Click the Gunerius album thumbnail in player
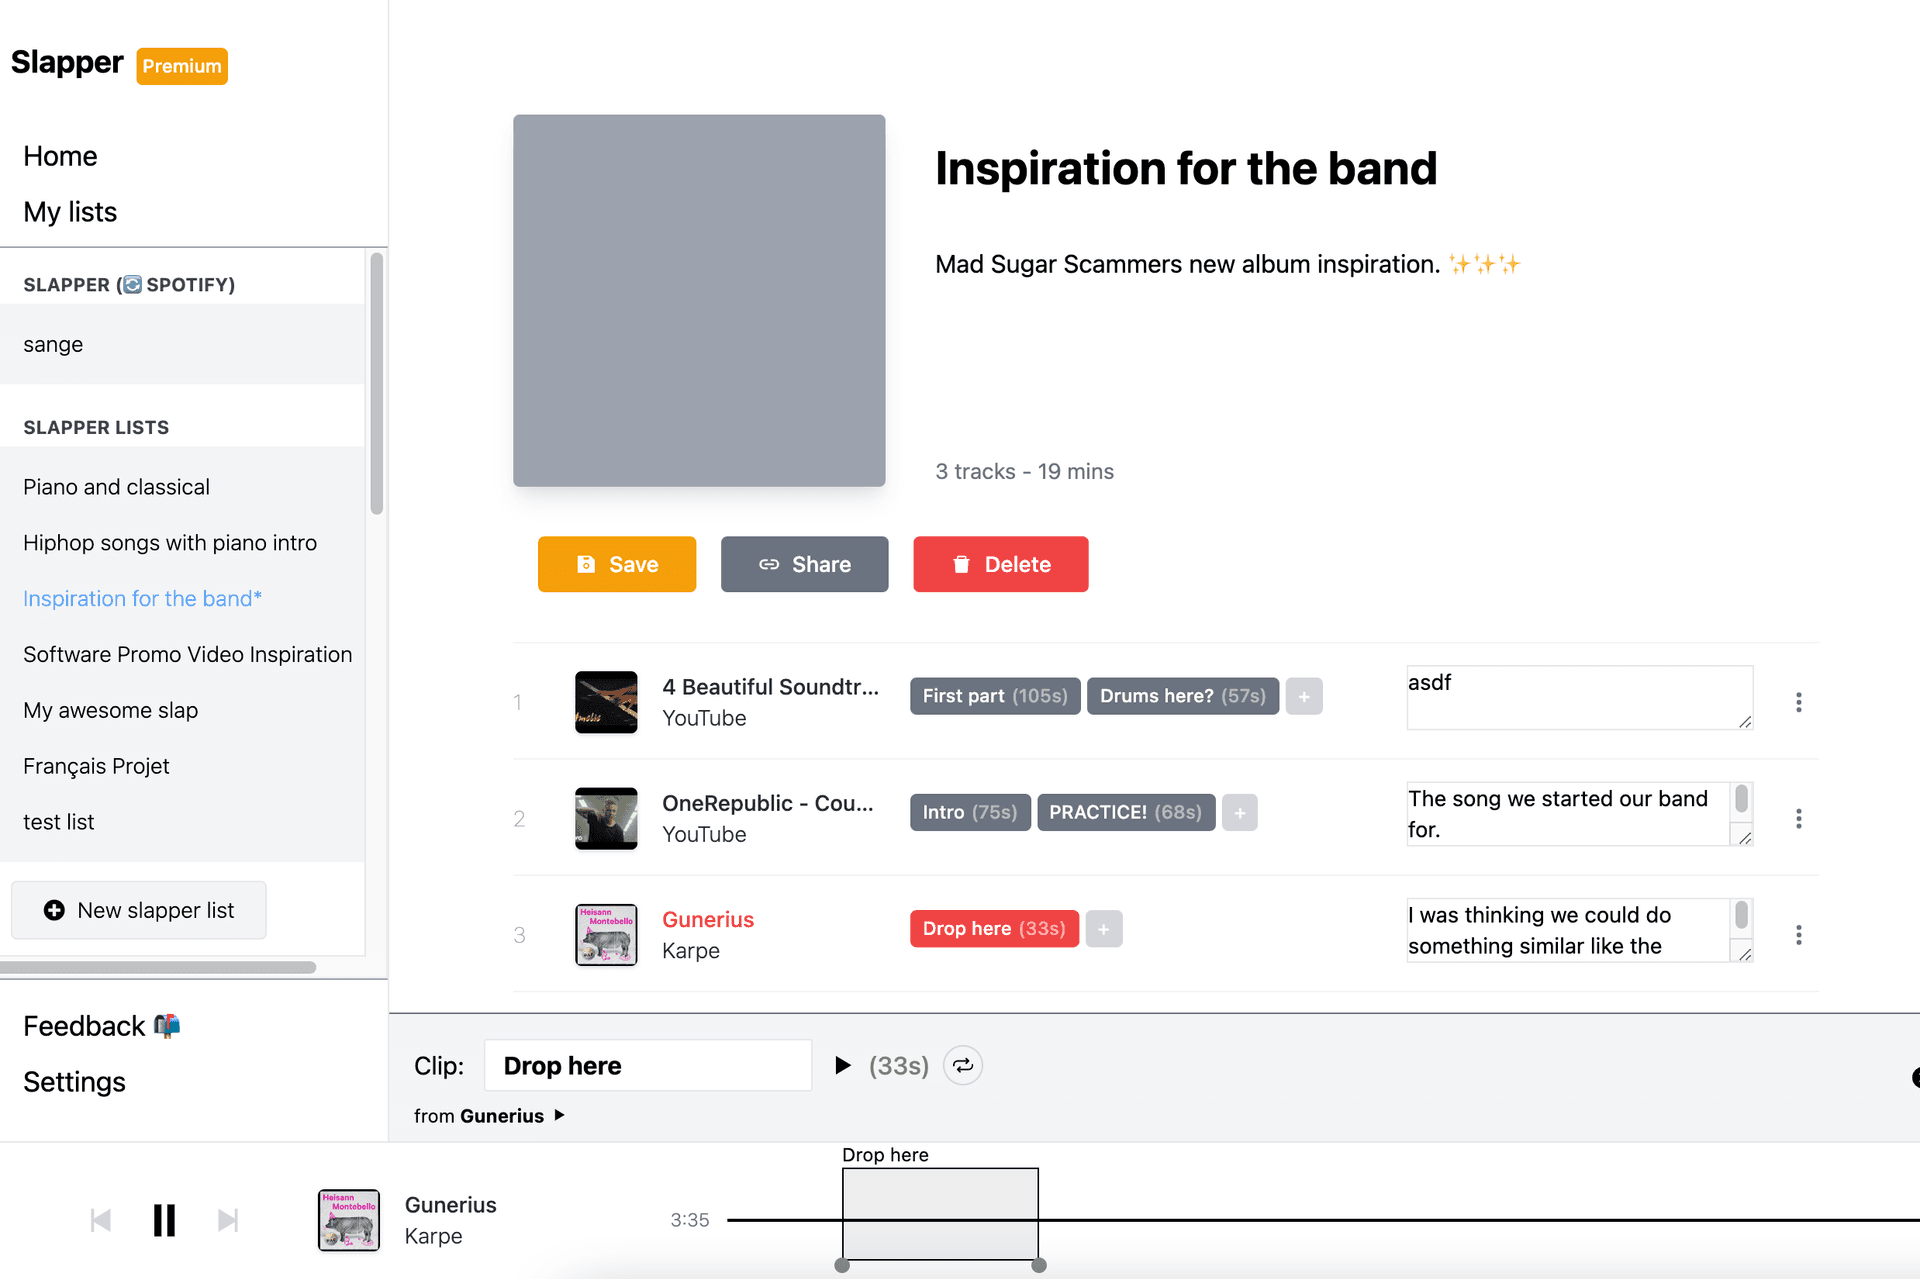1920x1279 pixels. click(x=349, y=1220)
